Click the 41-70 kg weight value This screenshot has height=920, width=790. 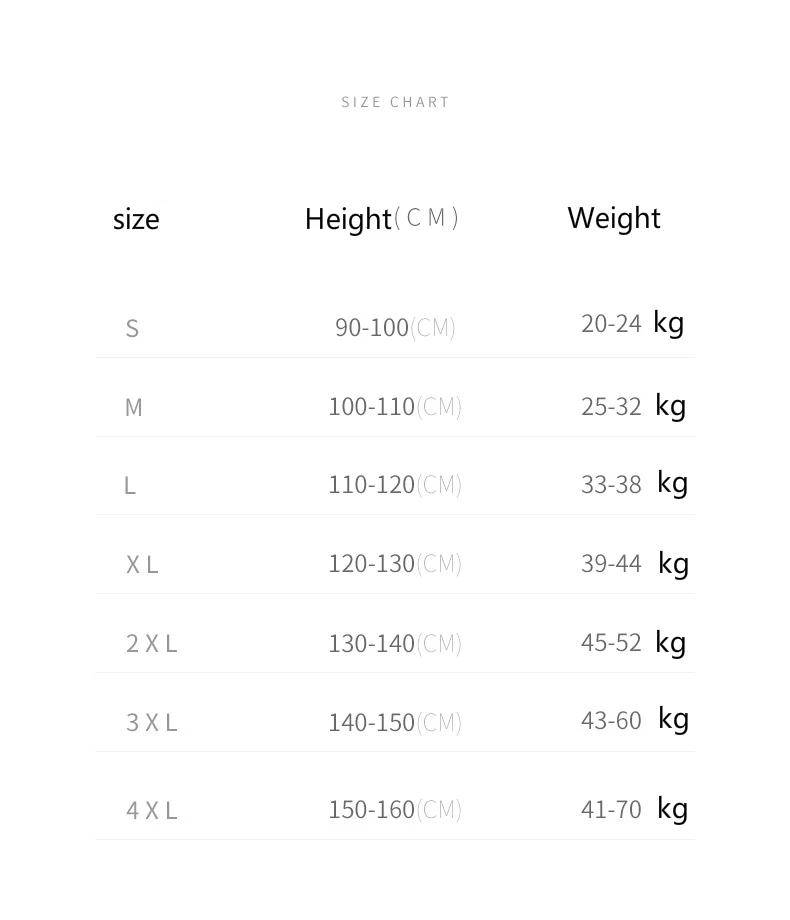634,810
